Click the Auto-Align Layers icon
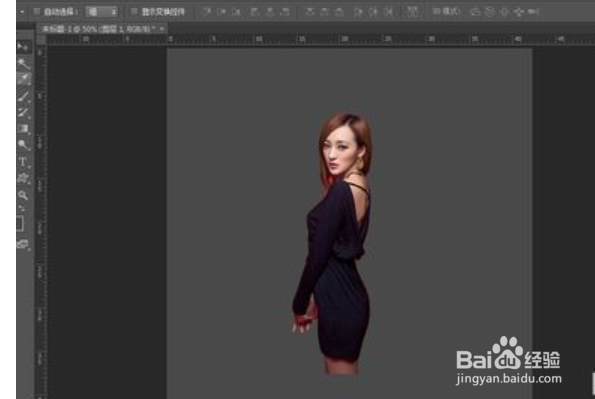This screenshot has width=595, height=399. click(x=412, y=12)
